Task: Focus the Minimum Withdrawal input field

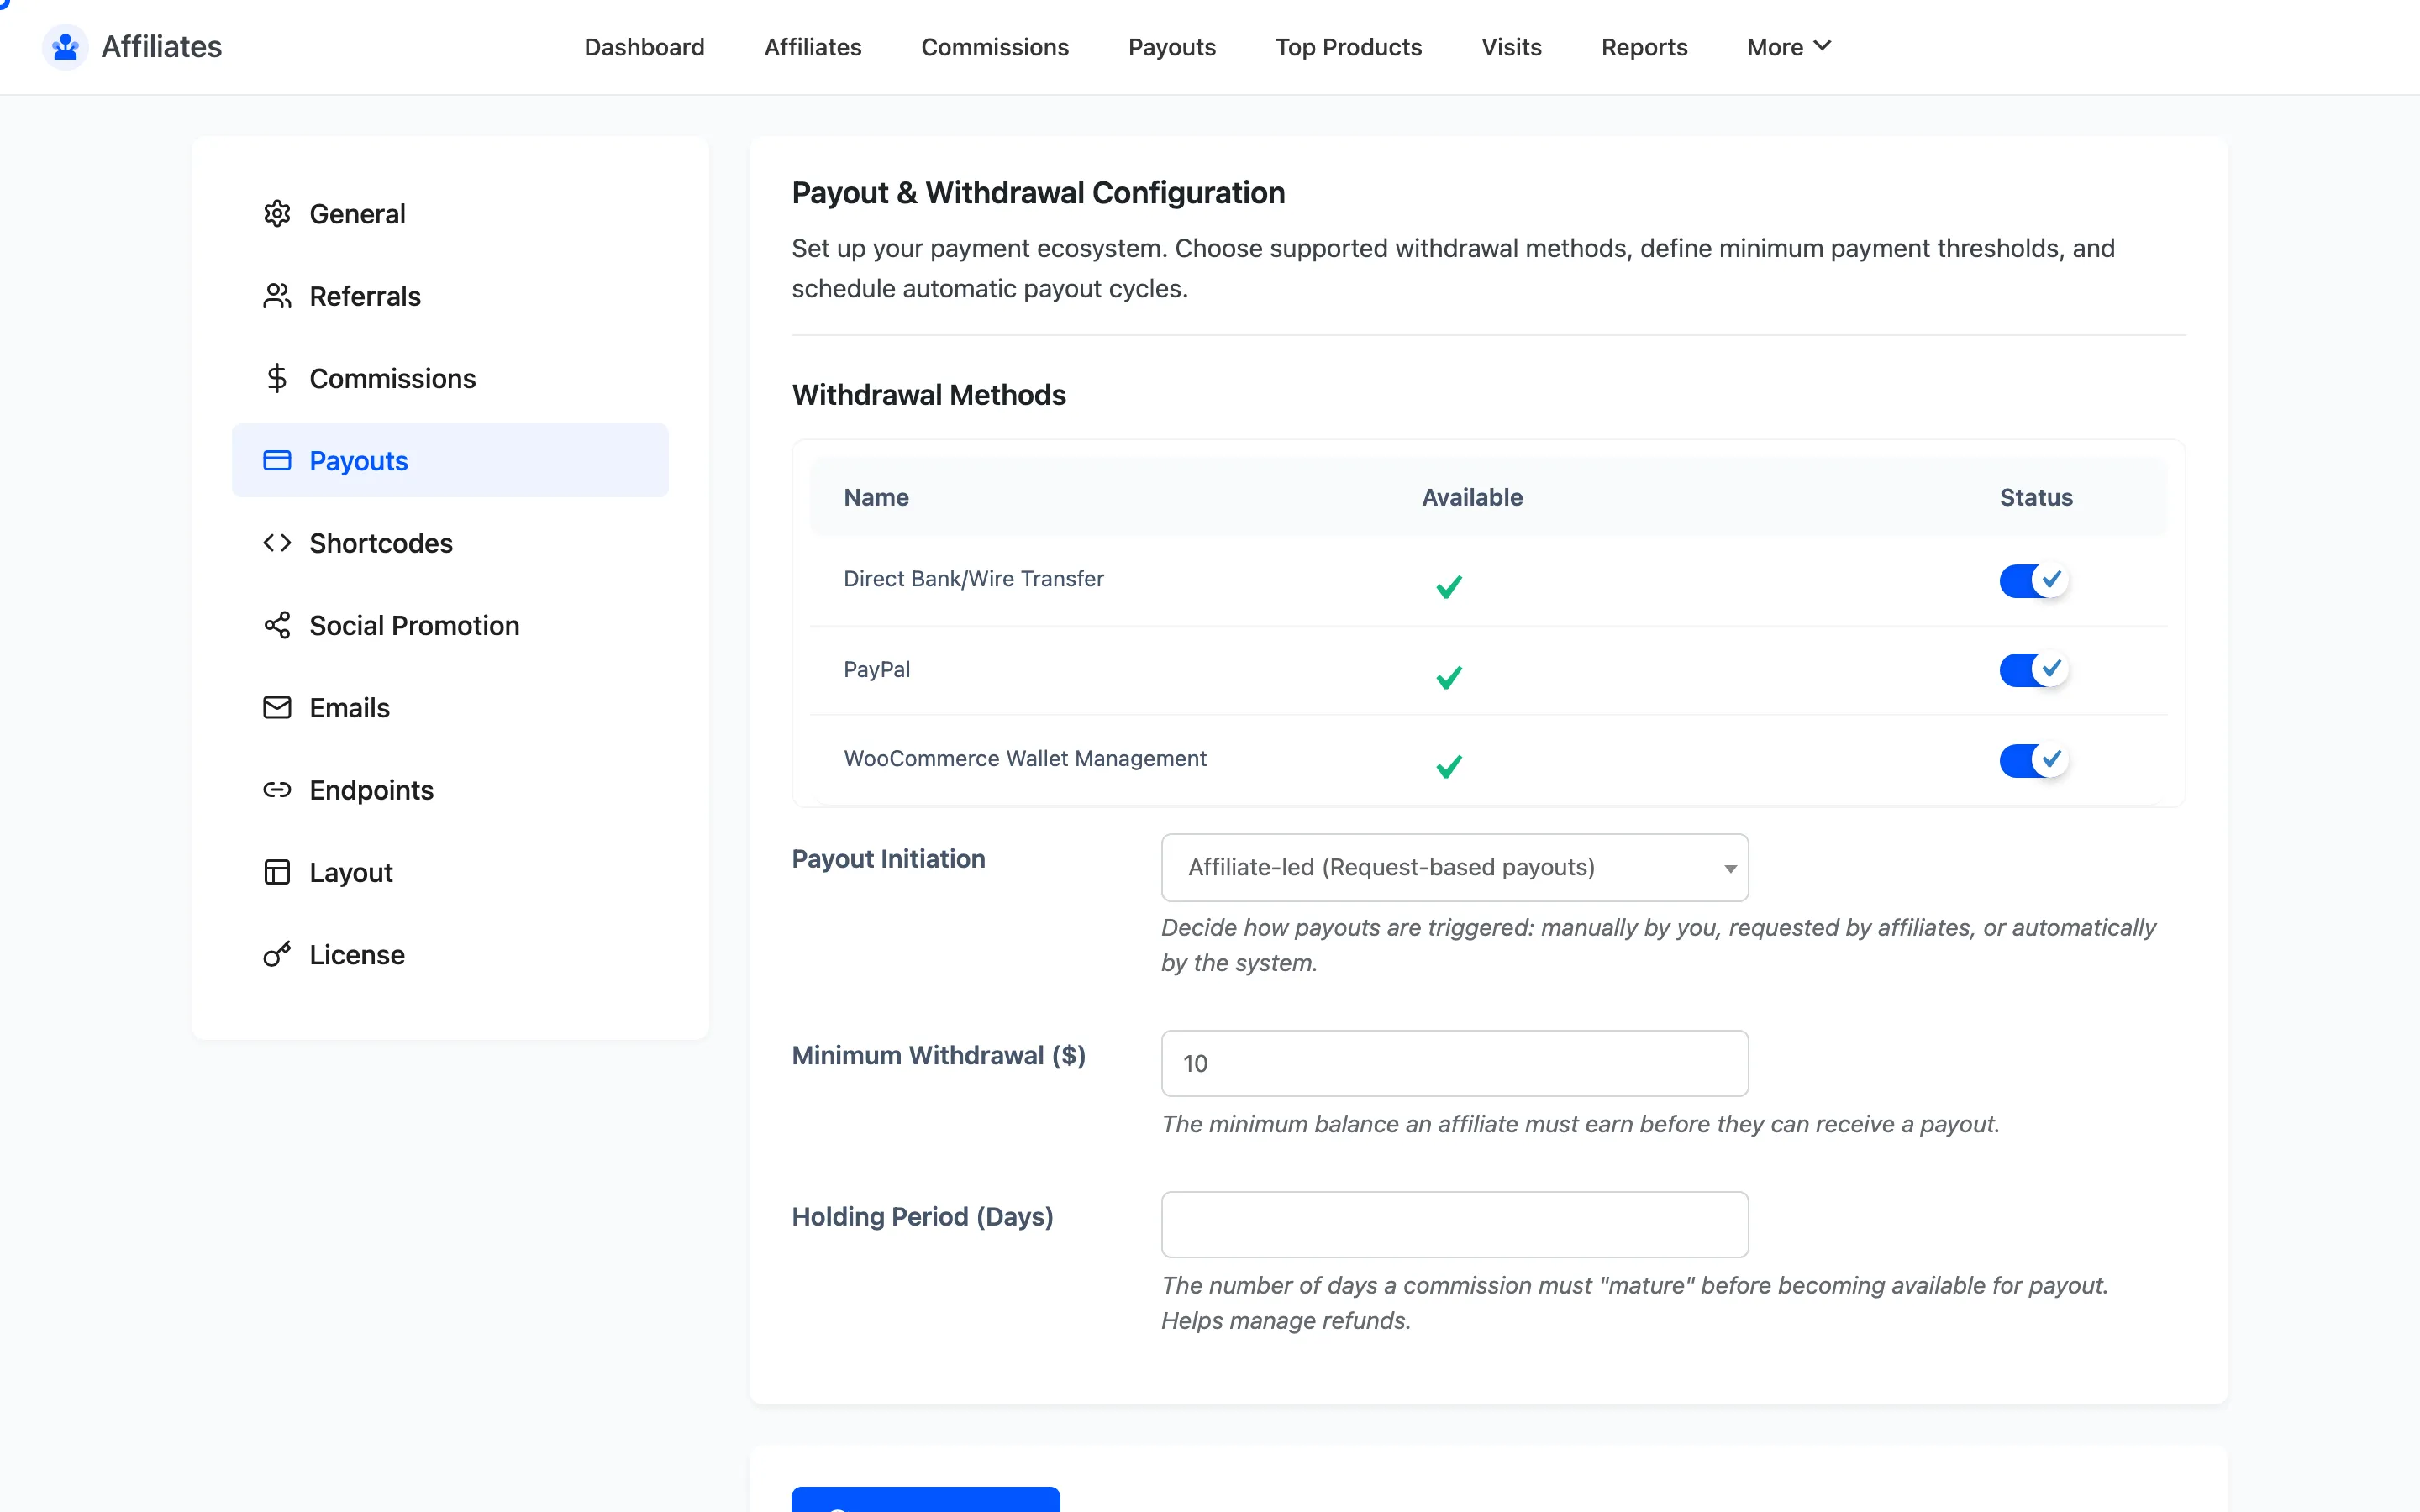Action: 1454,1063
